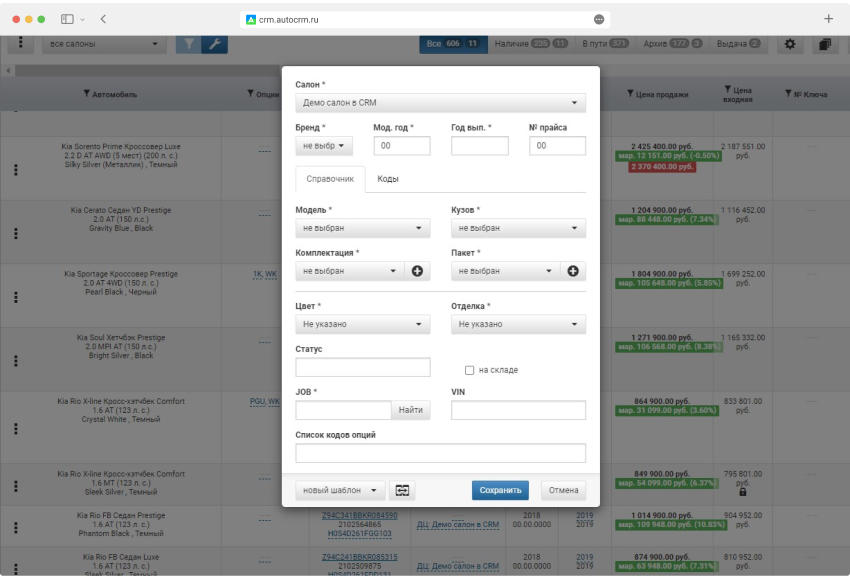Switch to the Коды tab
Viewport: 850px width, 578px height.
click(x=388, y=179)
